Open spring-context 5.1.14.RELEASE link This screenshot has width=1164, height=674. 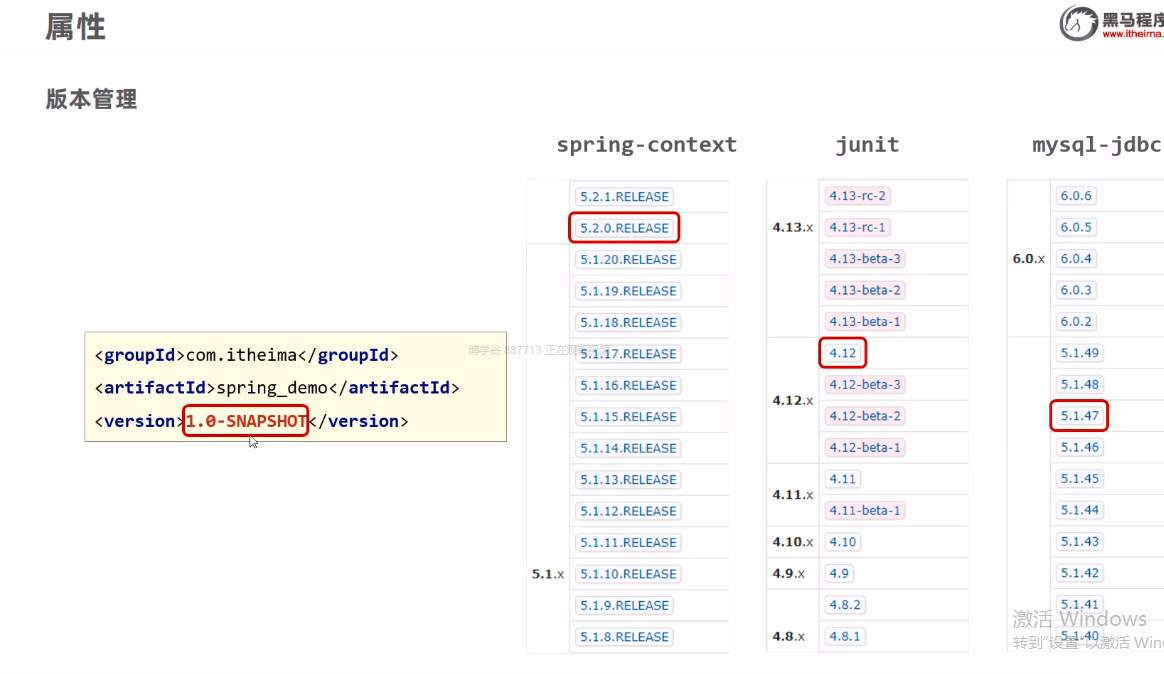(628, 448)
